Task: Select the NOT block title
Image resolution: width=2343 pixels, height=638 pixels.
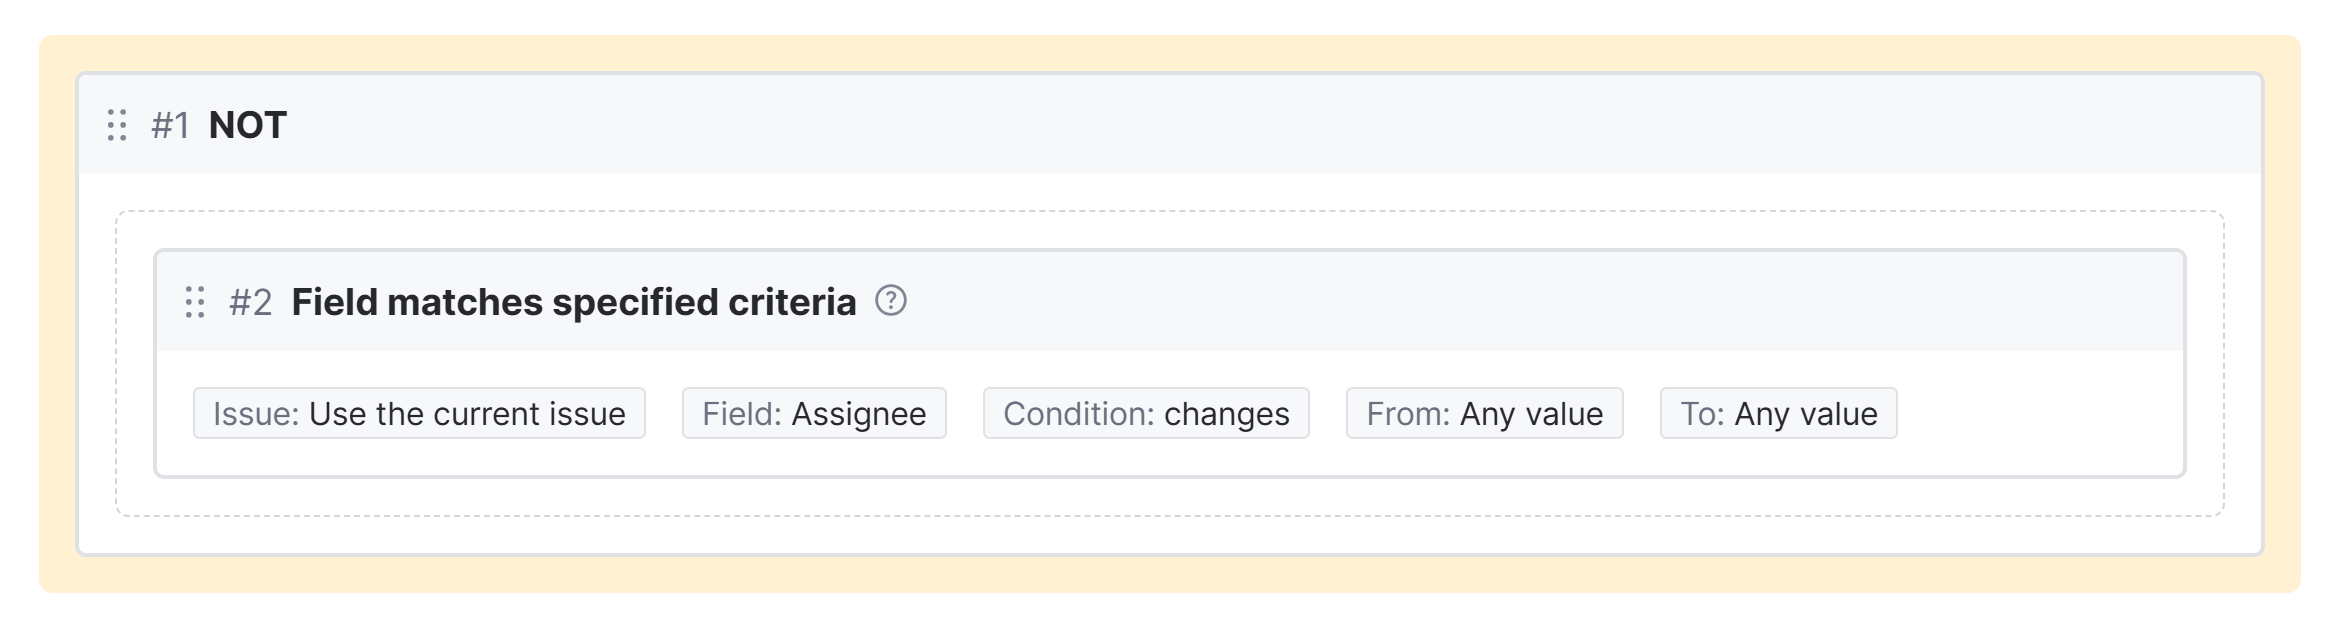Action: [247, 126]
